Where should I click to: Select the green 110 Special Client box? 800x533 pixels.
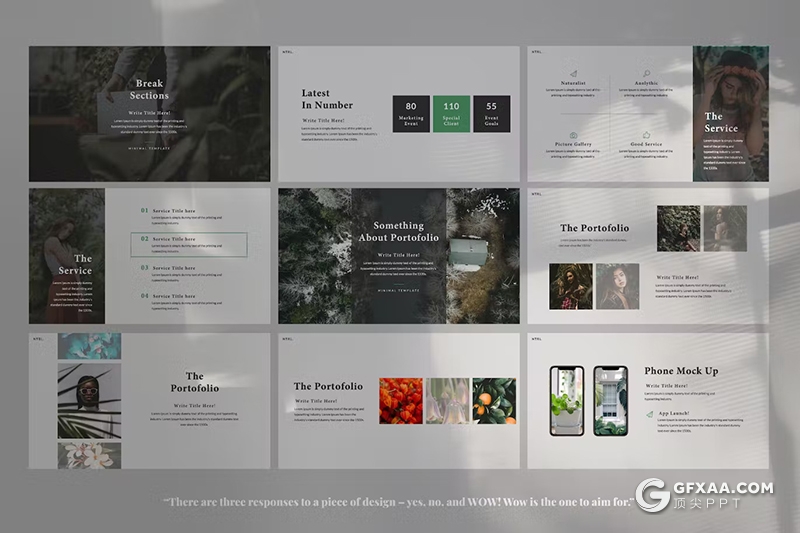coord(451,114)
